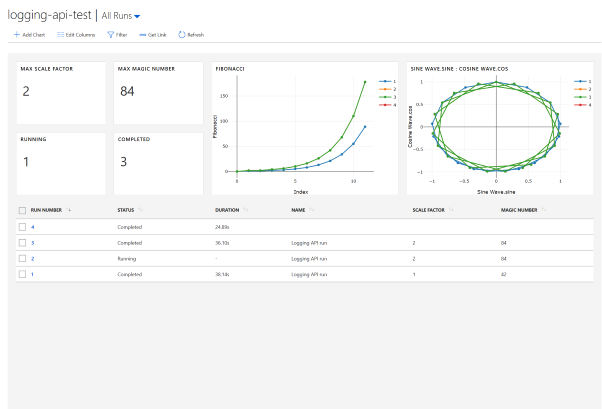602x409 pixels.
Task: Click the sort icon beside Duration header
Action: pyautogui.click(x=246, y=210)
